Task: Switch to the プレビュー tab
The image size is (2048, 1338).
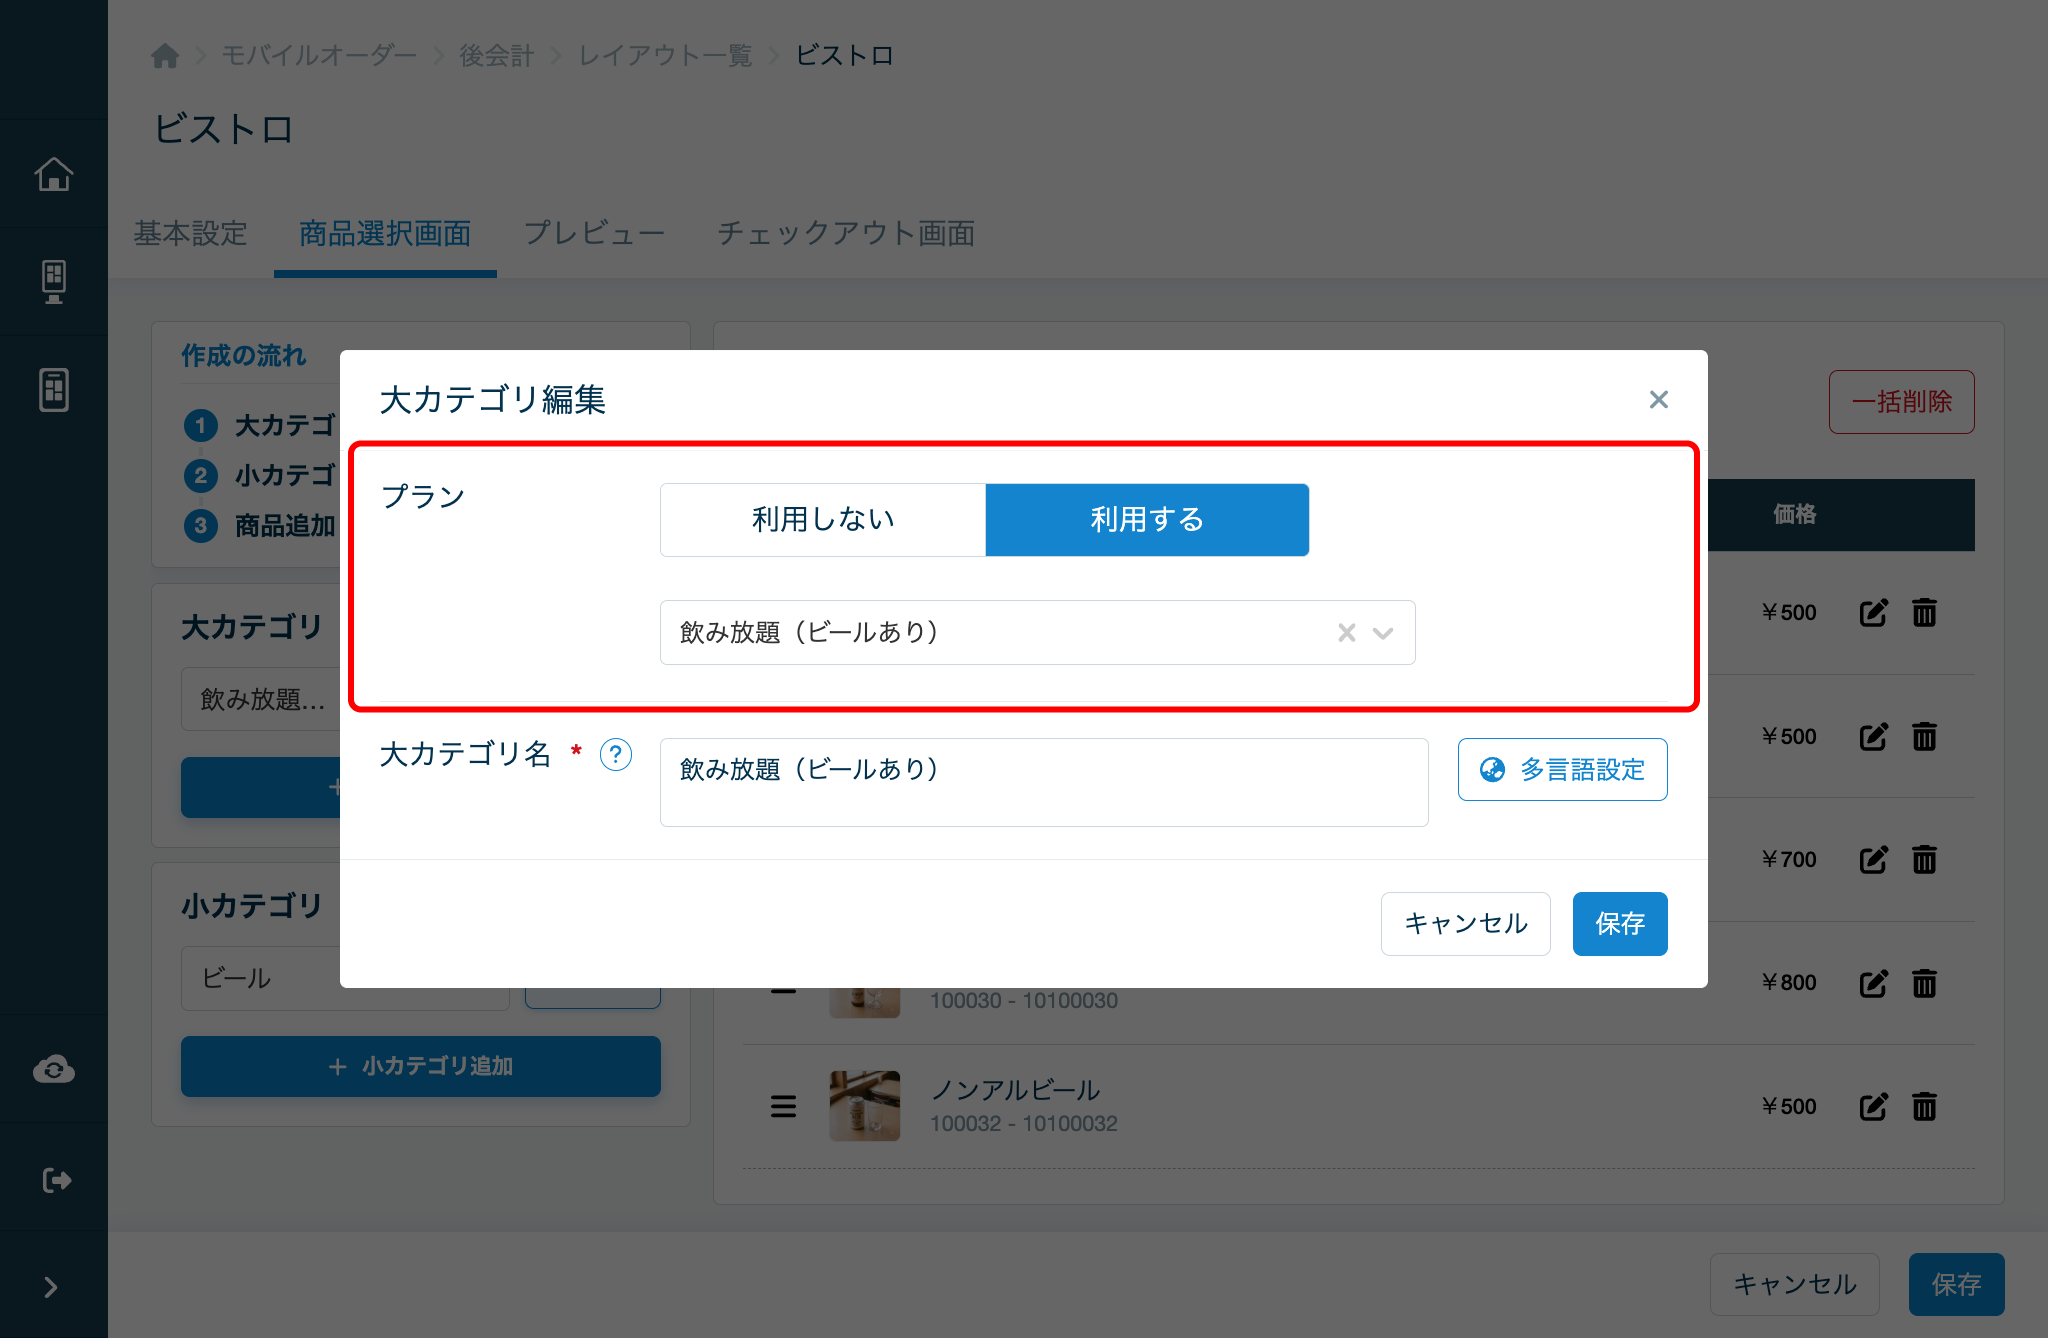Action: point(594,233)
